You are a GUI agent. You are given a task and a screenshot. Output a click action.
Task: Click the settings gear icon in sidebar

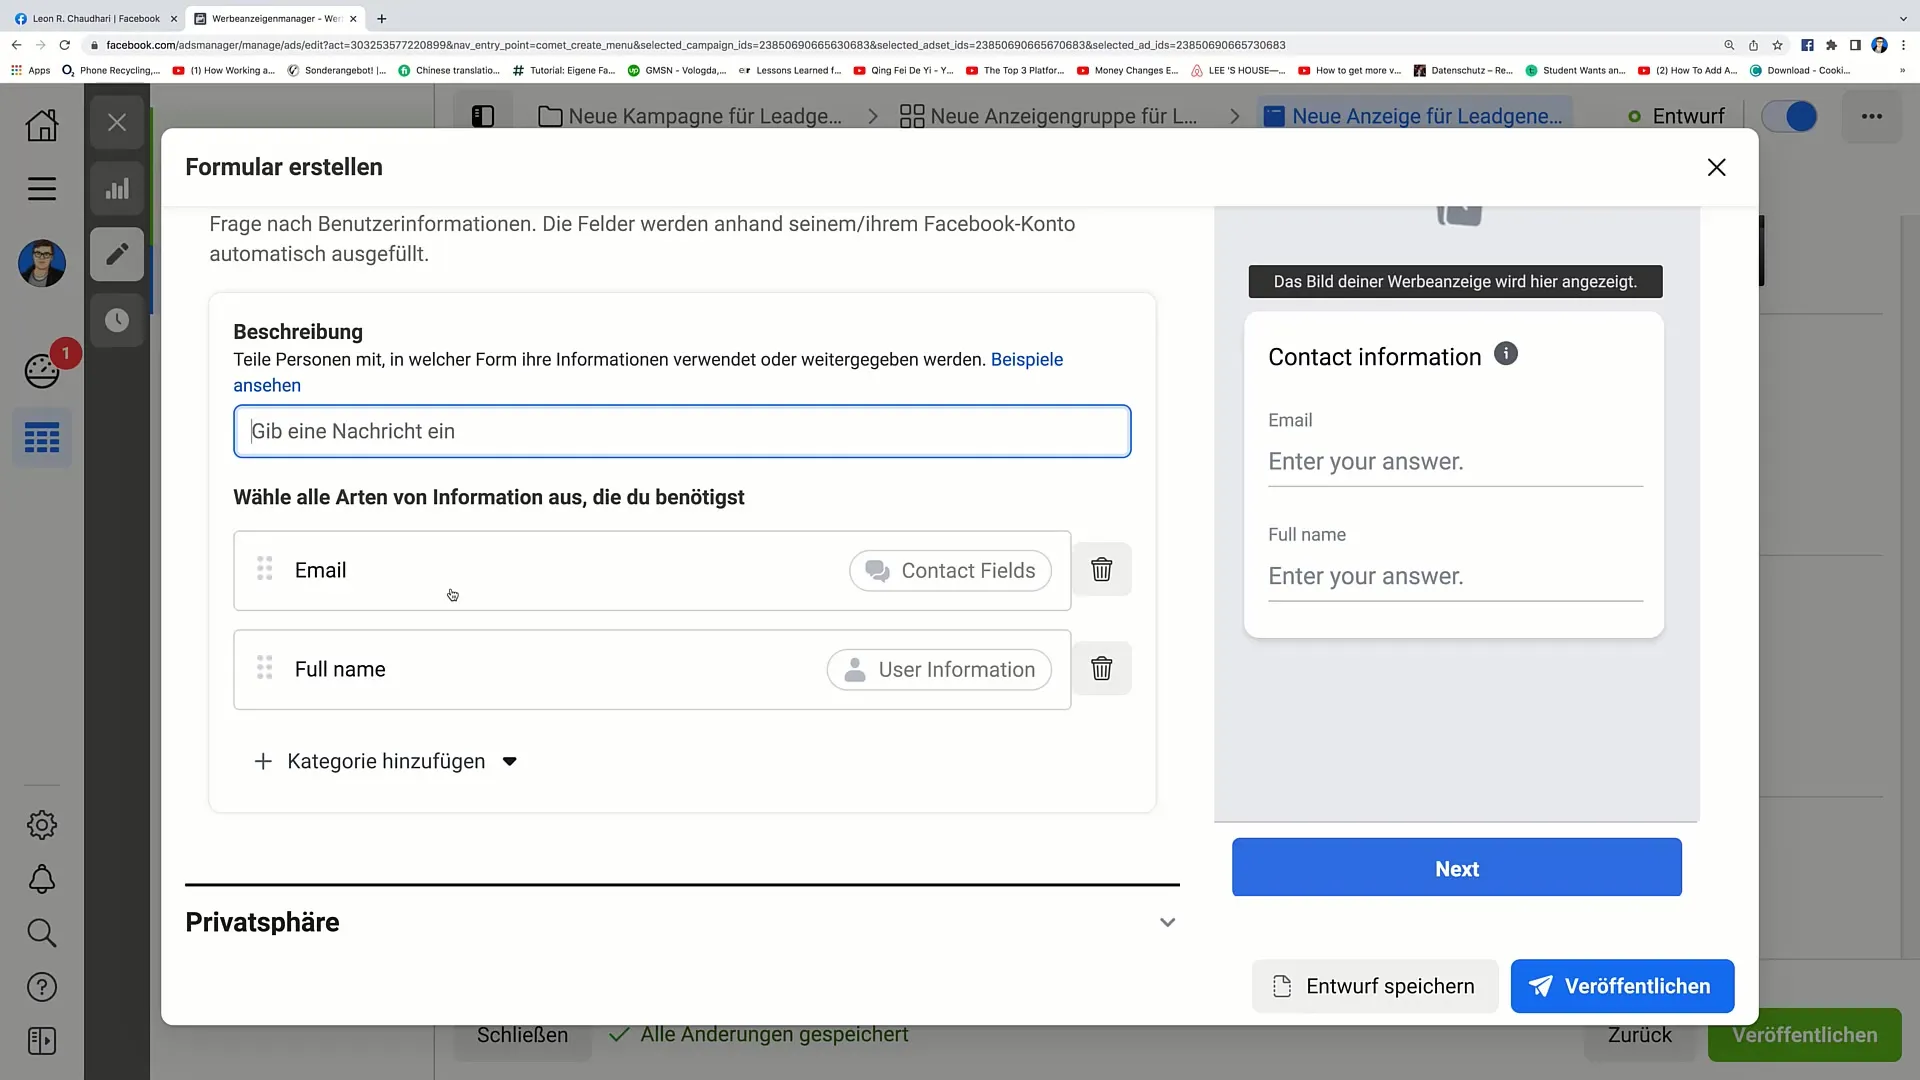tap(42, 824)
